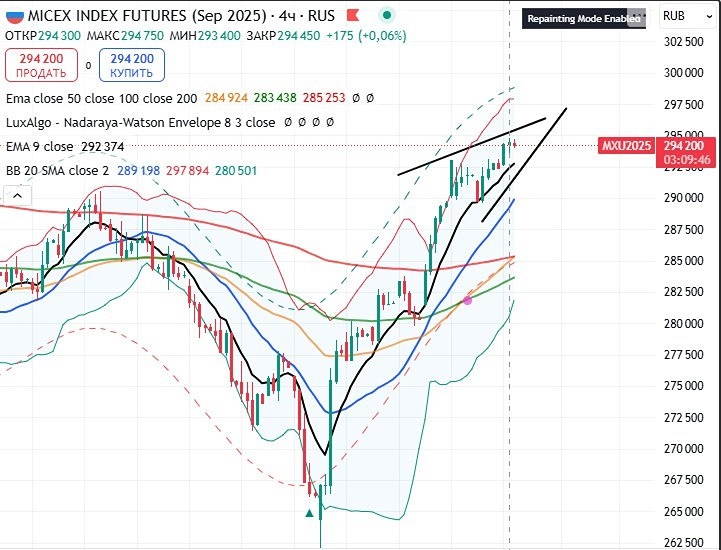The height and width of the screenshot is (550, 721).
Task: Click the Repainting Mode Enabled label
Action: point(582,19)
